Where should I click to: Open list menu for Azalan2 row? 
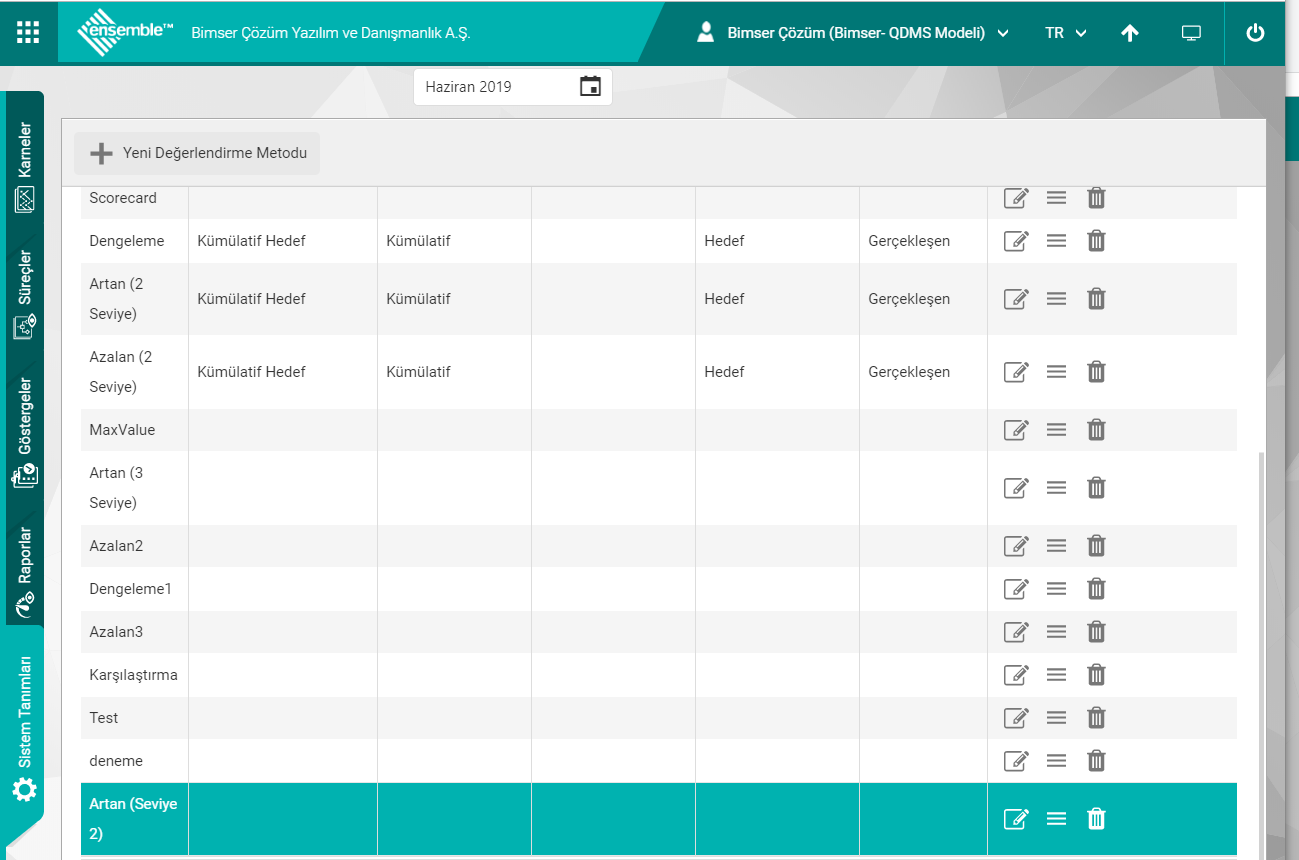(x=1056, y=546)
